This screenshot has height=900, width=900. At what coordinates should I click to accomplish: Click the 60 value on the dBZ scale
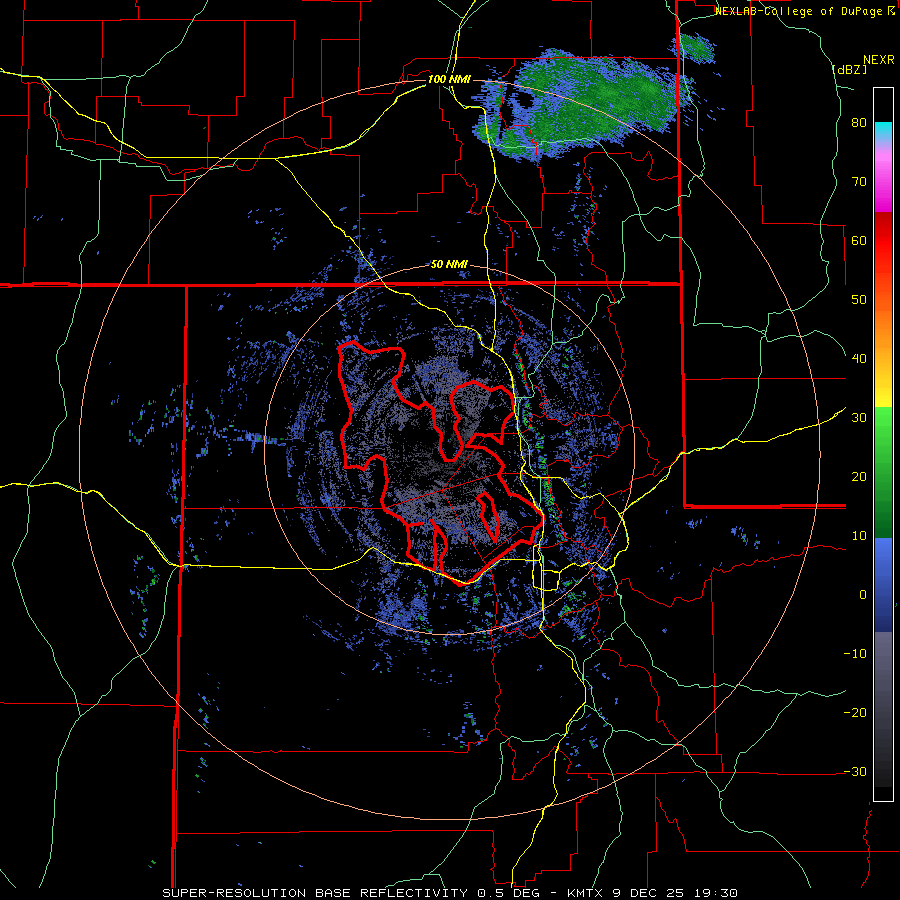tap(859, 241)
